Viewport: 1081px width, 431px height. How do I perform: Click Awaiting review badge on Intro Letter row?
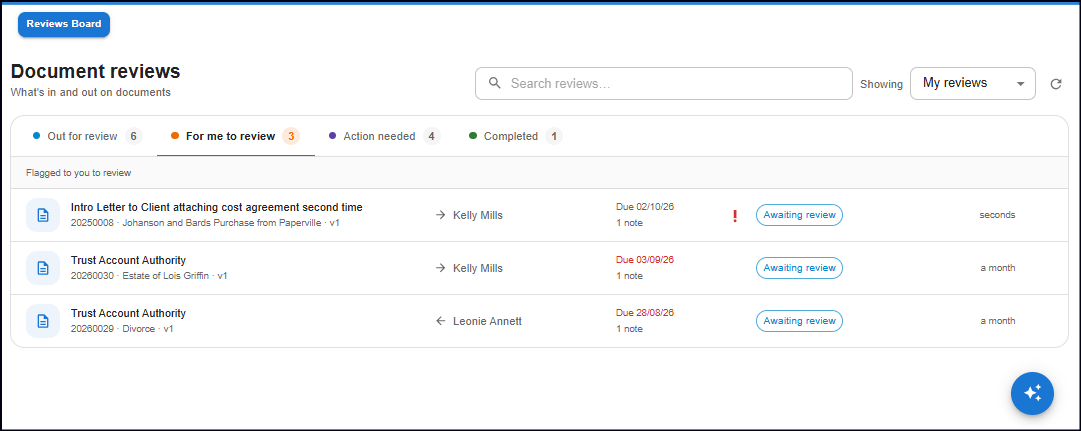[x=799, y=215]
